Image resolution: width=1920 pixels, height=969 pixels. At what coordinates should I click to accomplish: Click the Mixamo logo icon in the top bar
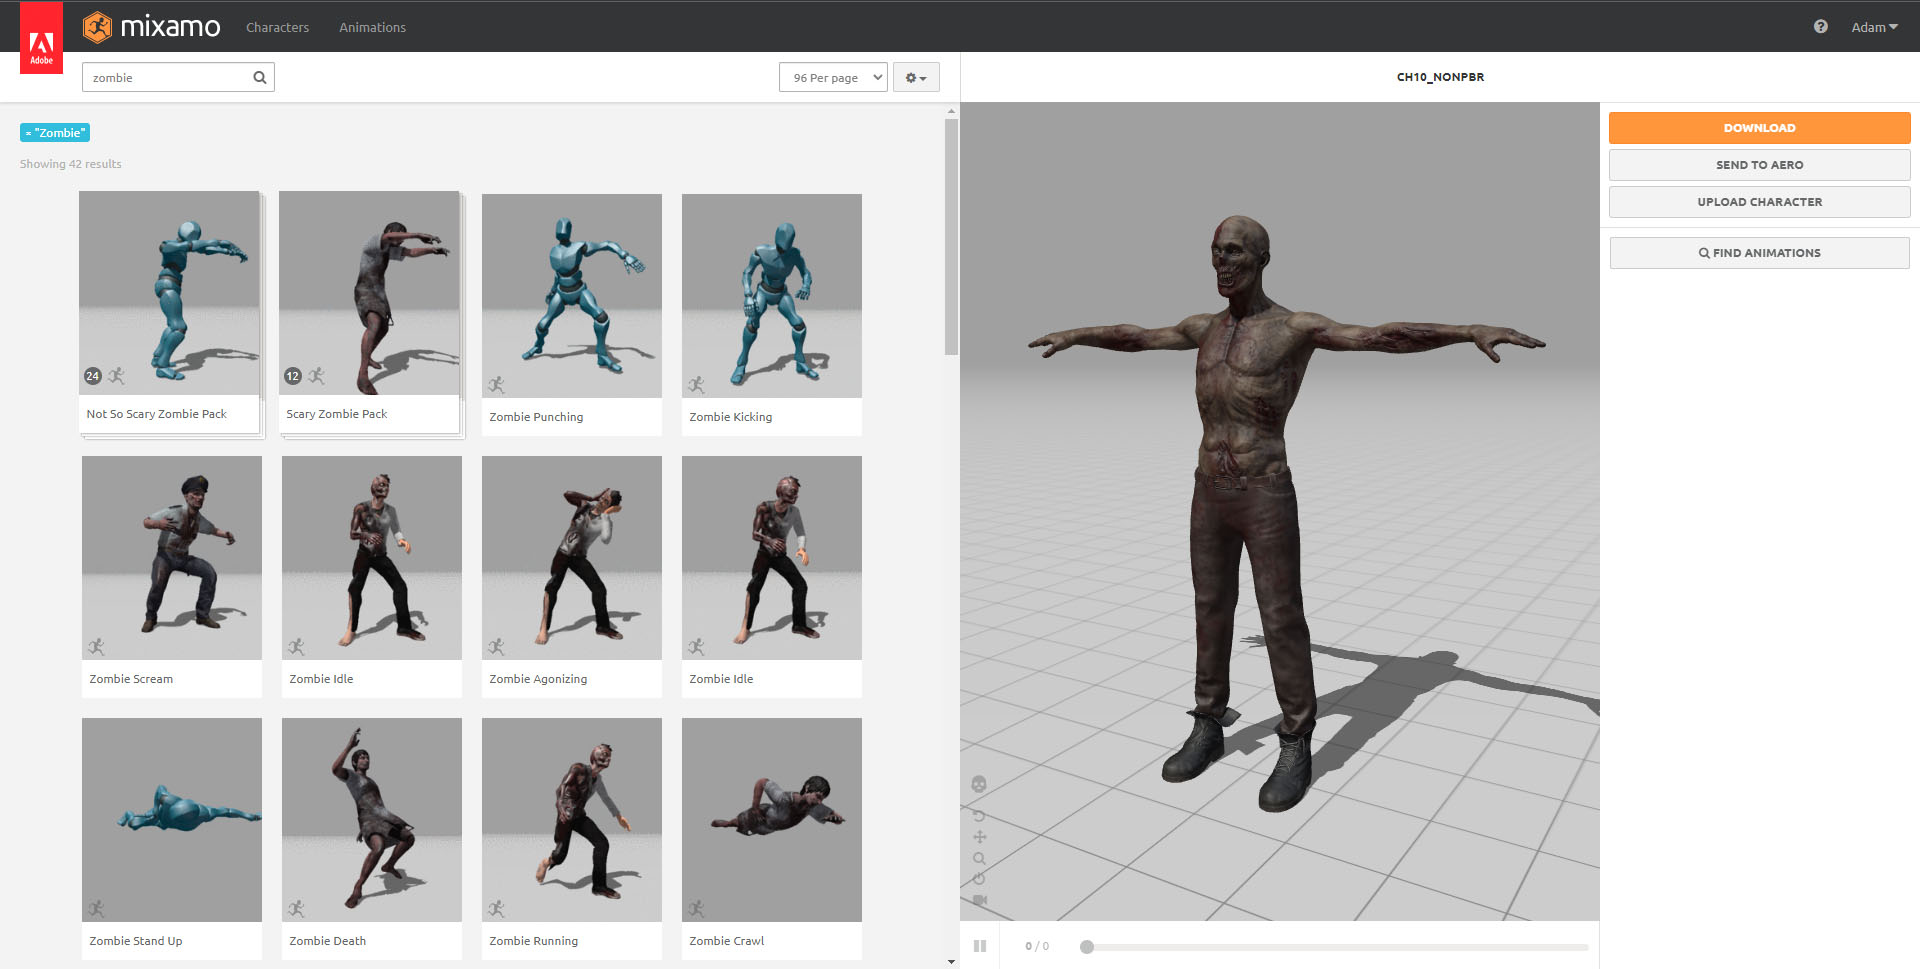97,27
